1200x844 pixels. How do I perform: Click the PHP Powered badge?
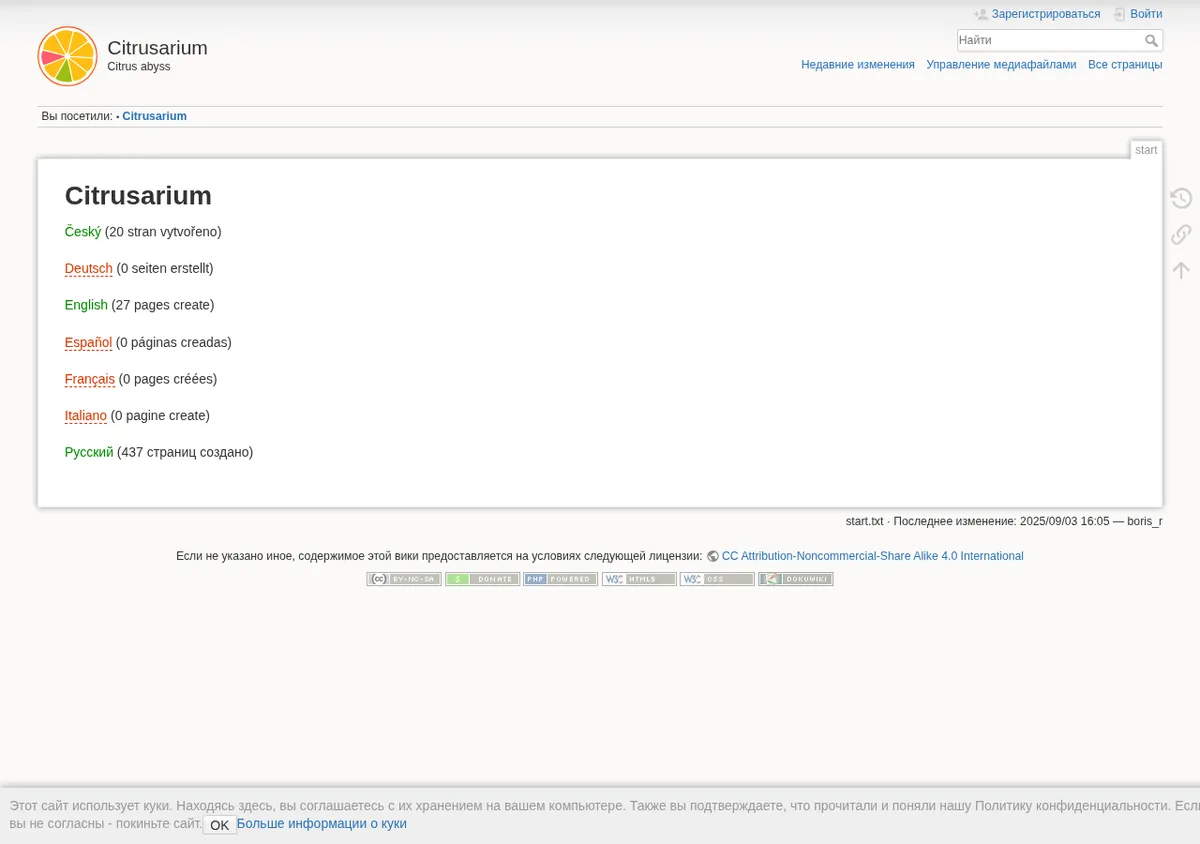pos(560,579)
